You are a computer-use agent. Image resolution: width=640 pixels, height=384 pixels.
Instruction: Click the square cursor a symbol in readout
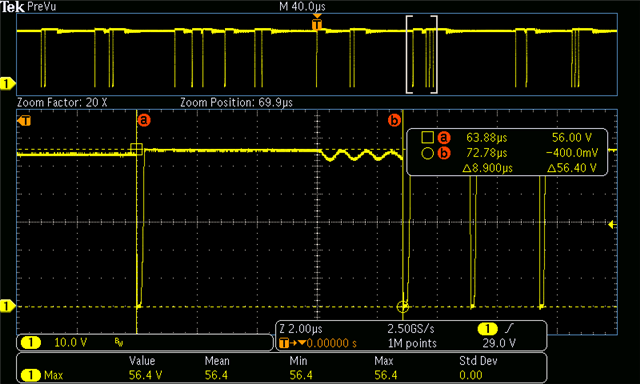(x=427, y=138)
